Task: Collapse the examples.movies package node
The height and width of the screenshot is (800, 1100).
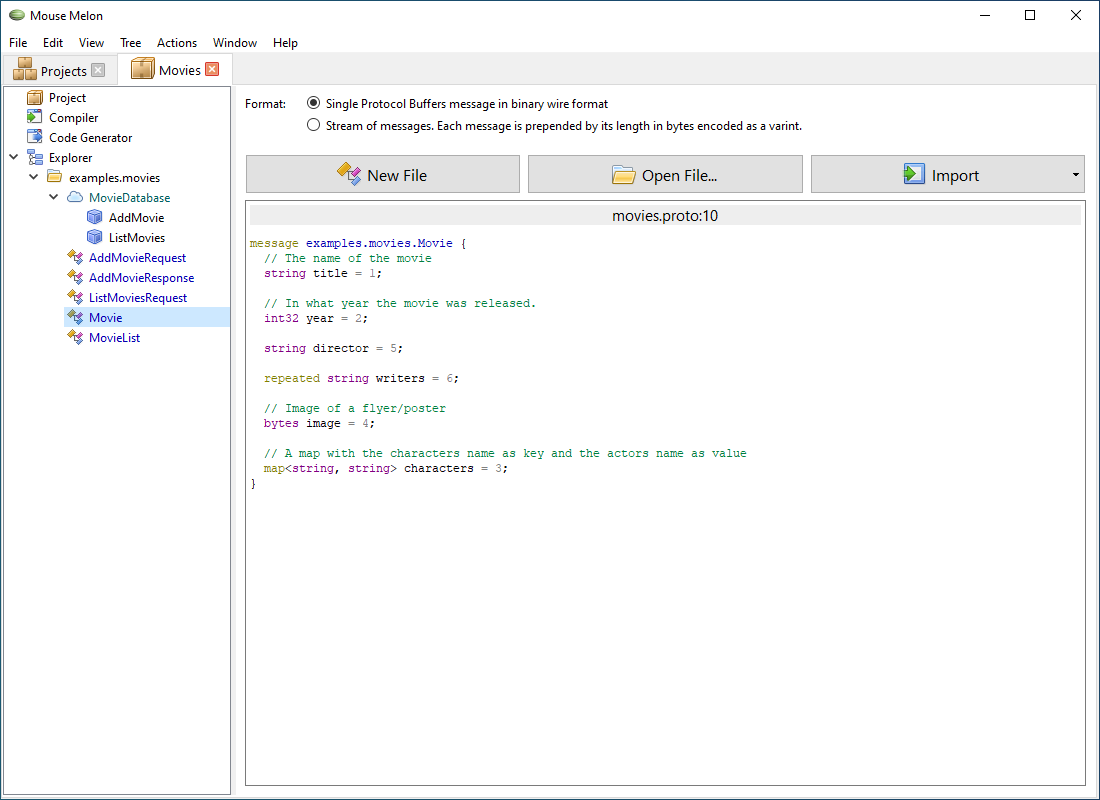Action: tap(34, 177)
